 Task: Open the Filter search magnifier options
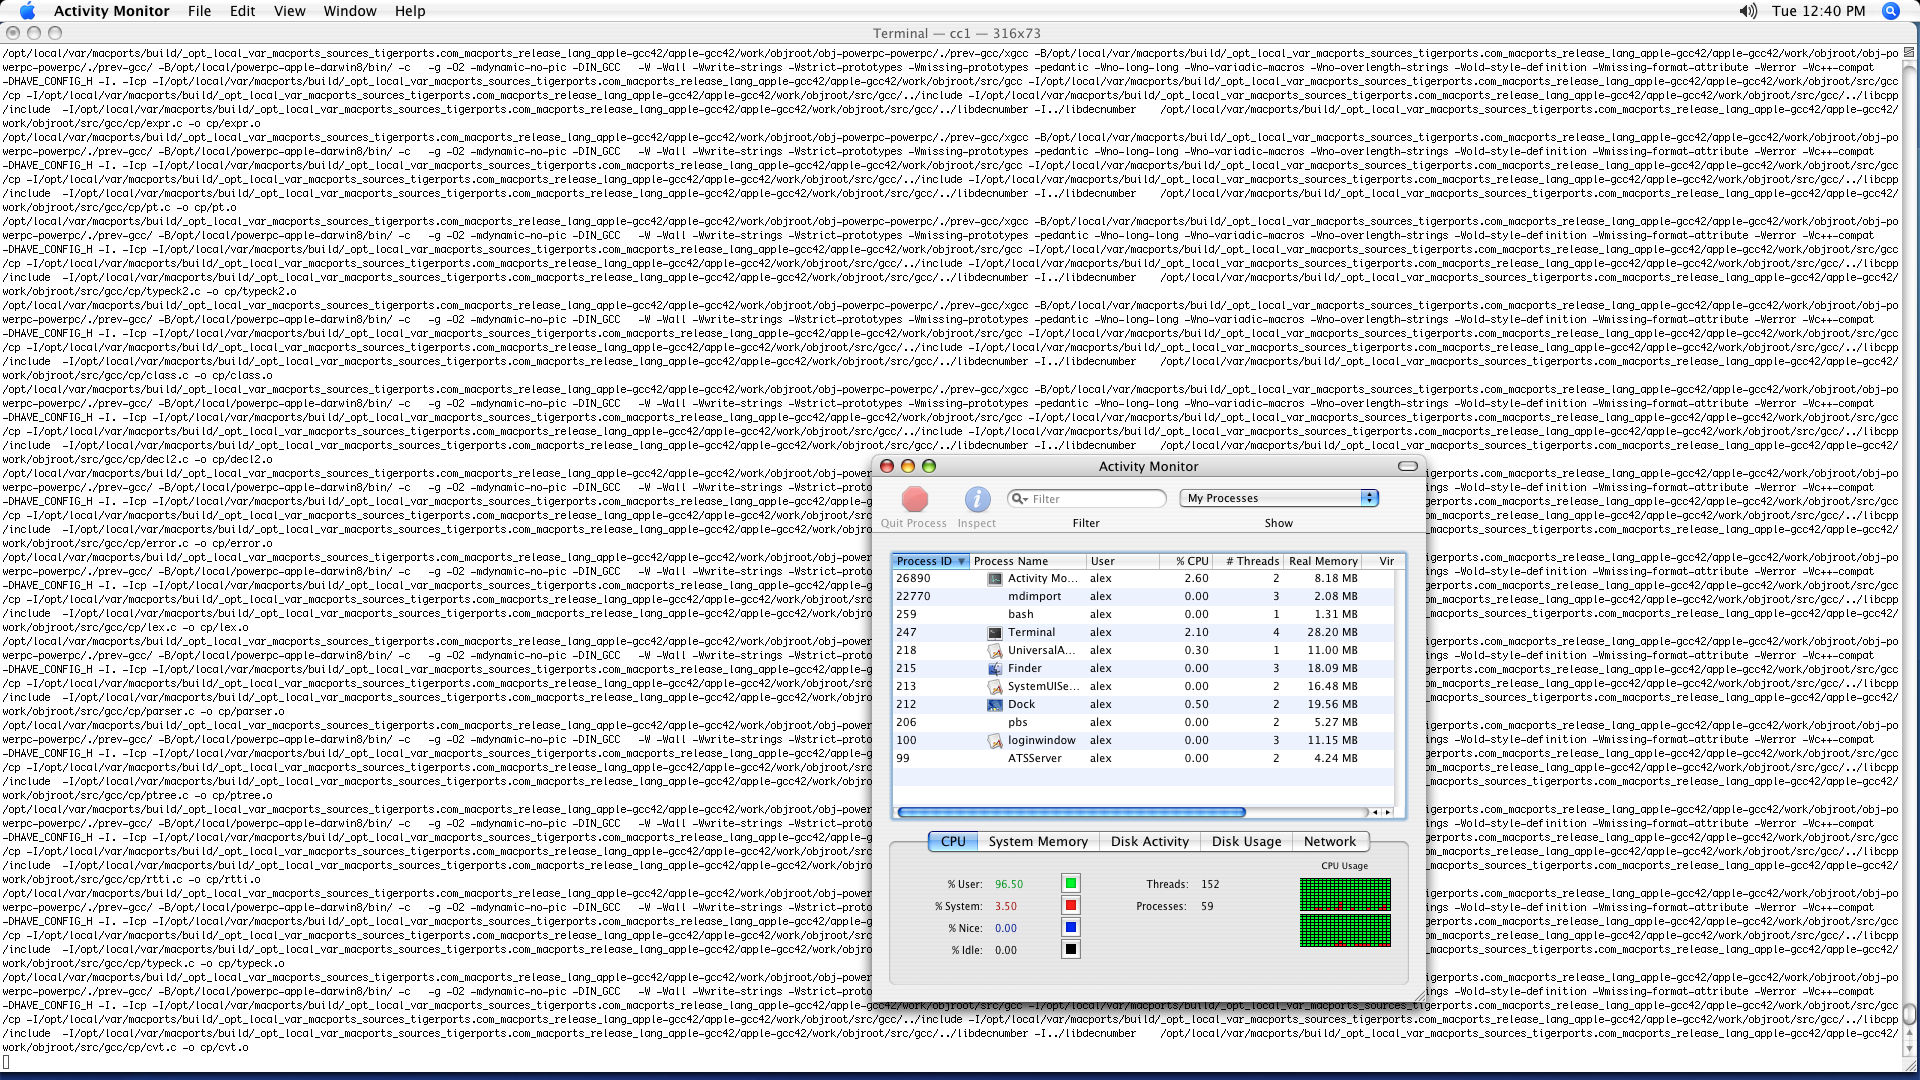(x=1019, y=499)
